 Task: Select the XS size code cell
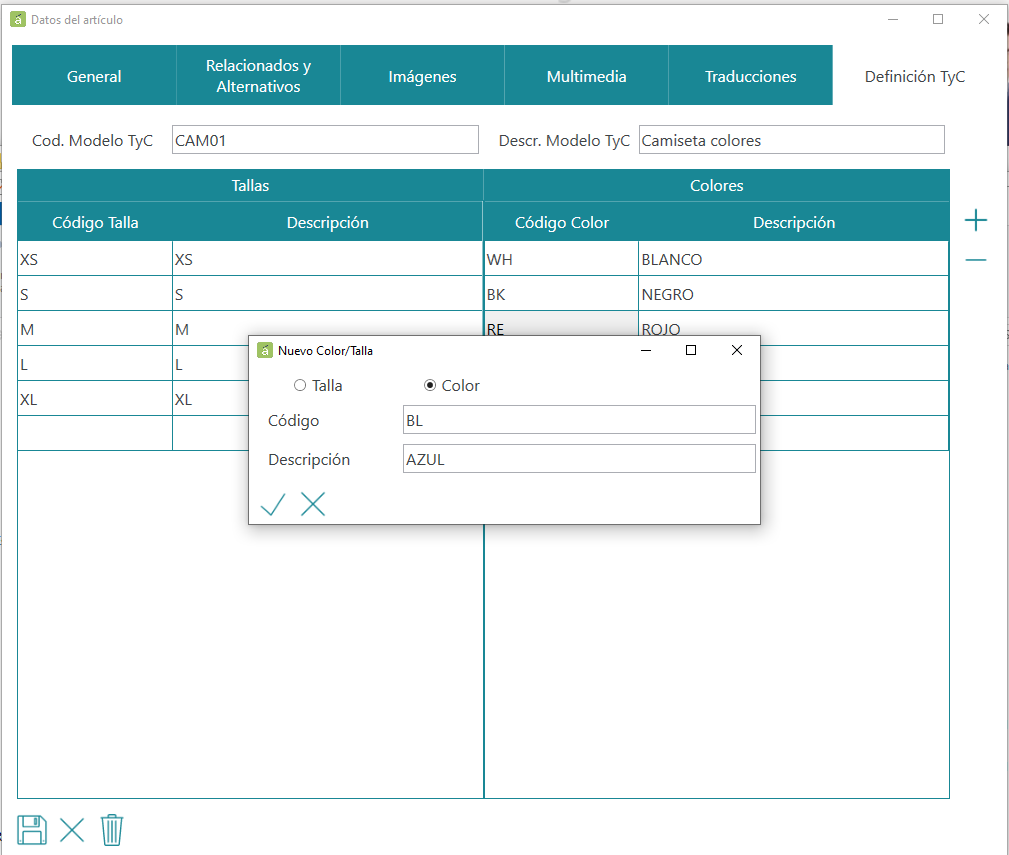tap(95, 259)
